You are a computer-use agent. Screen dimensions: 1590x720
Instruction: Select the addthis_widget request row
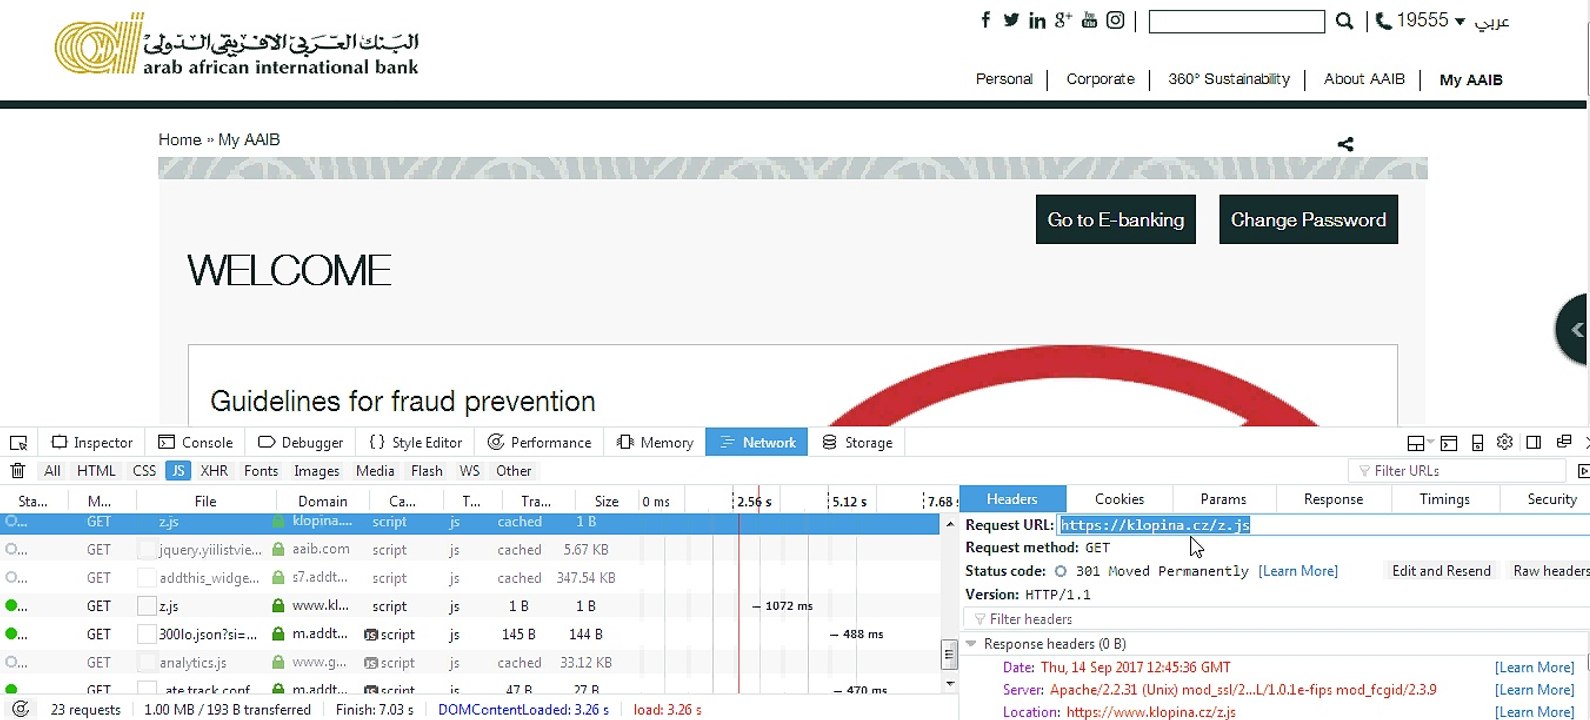(x=470, y=577)
